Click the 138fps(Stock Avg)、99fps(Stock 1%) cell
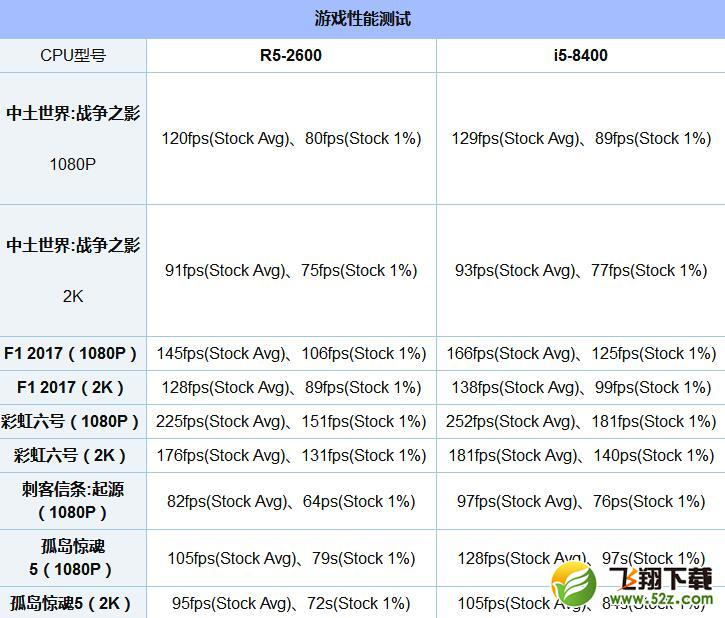This screenshot has height=618, width=725. [581, 387]
